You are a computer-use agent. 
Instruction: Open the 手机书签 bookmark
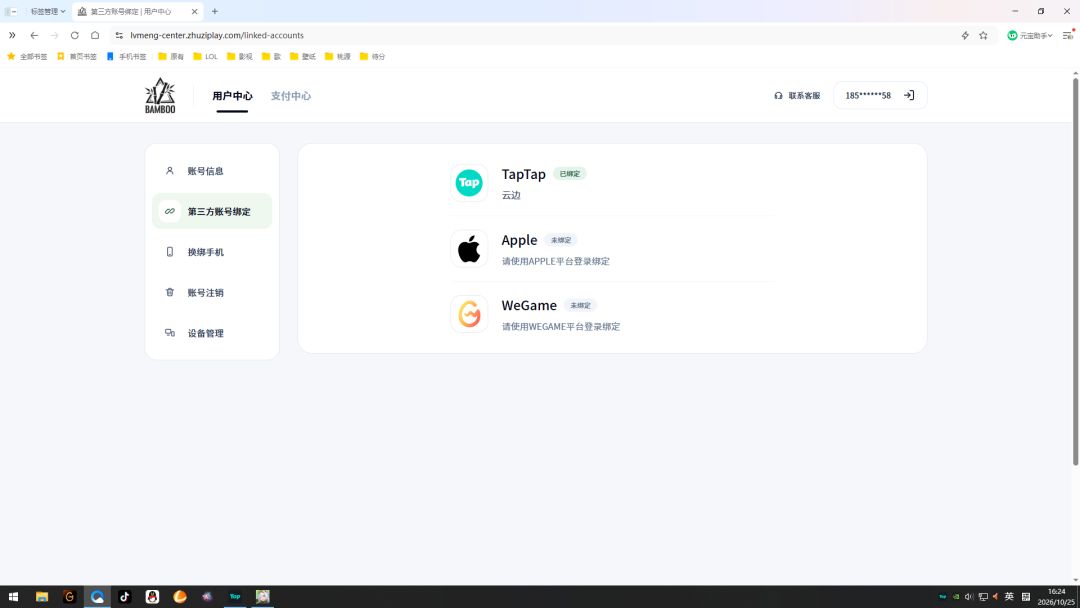(126, 56)
